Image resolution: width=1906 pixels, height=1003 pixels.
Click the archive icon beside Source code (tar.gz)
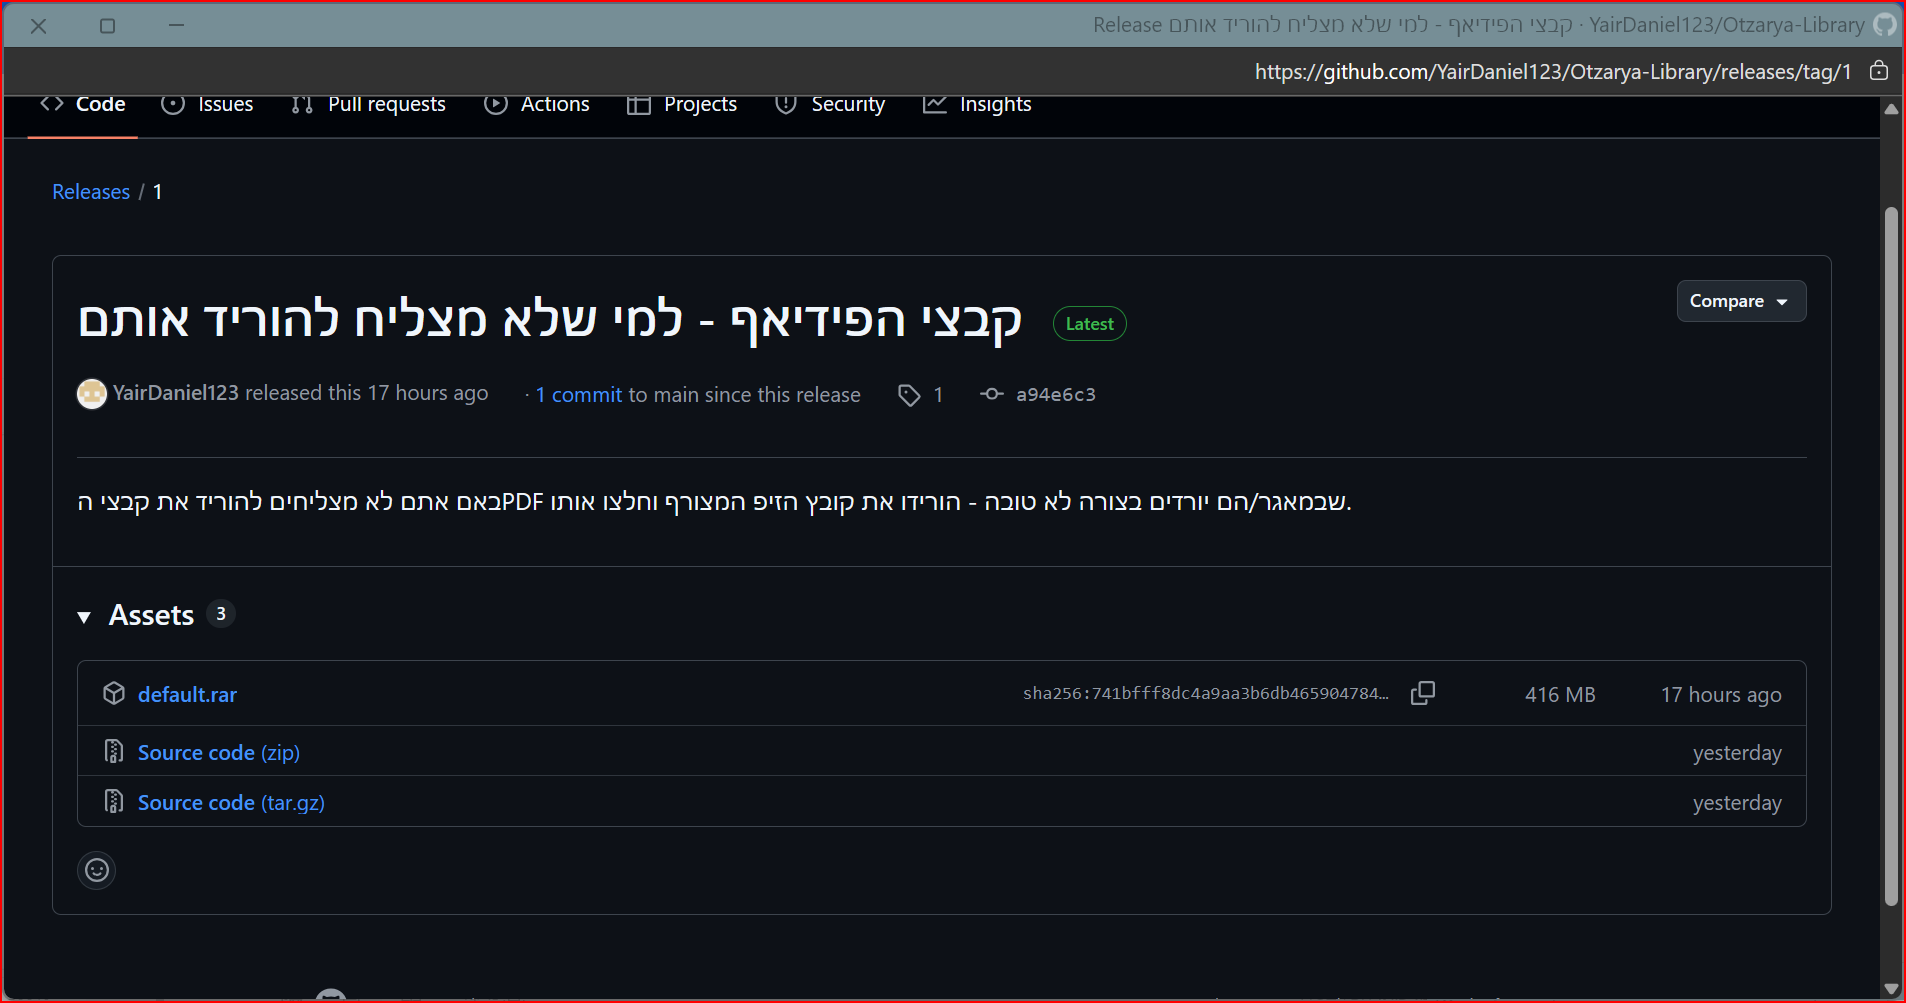(114, 801)
